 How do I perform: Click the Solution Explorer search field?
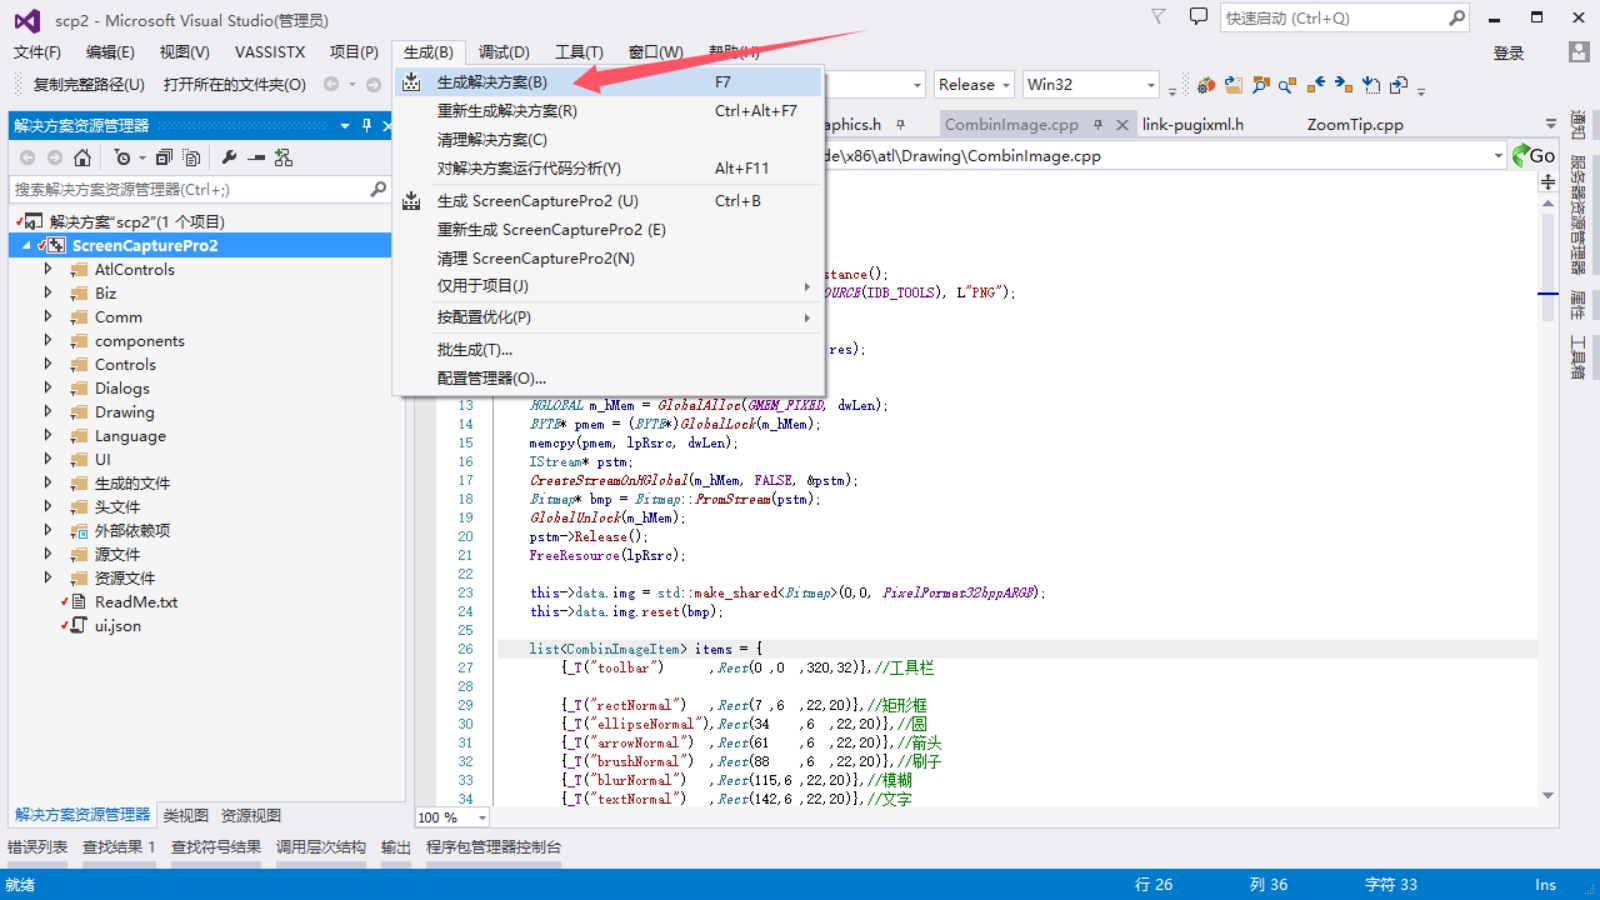click(188, 189)
